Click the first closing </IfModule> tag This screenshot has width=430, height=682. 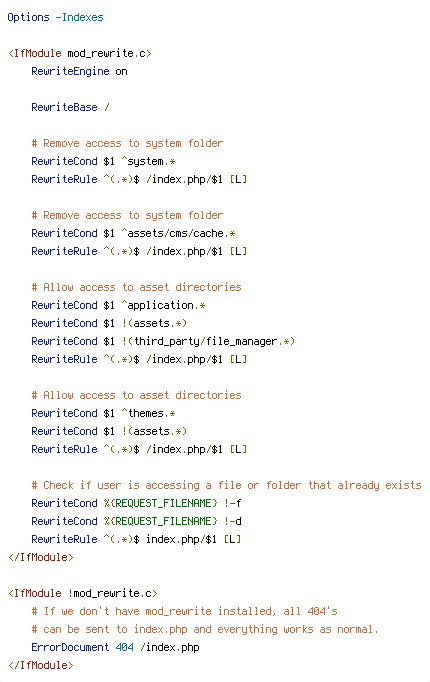[40, 557]
